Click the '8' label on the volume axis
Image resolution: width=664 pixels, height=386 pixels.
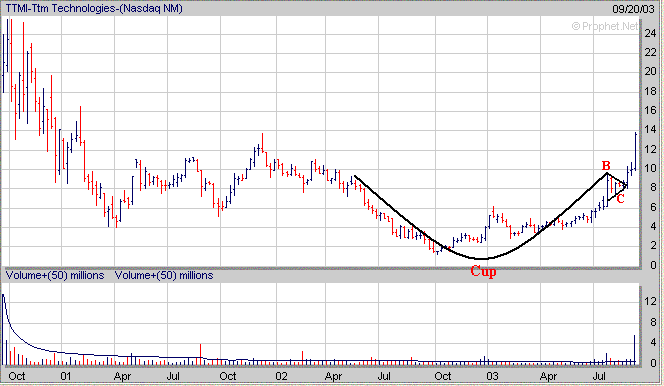coord(653,322)
